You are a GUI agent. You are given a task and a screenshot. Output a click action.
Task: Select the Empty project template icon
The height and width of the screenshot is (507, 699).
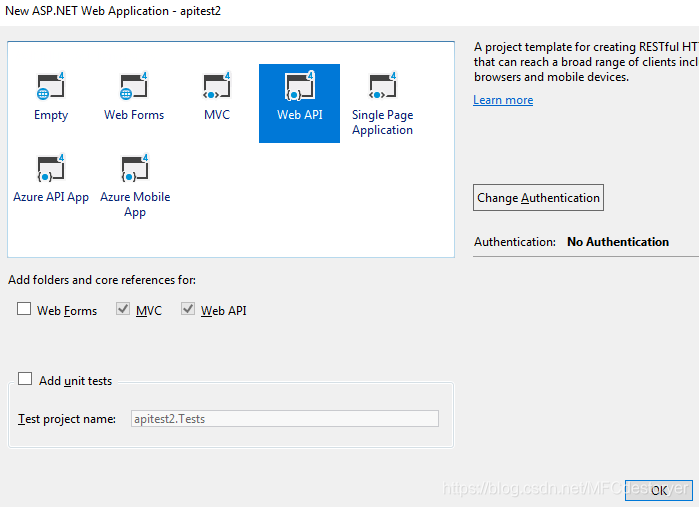[50, 86]
